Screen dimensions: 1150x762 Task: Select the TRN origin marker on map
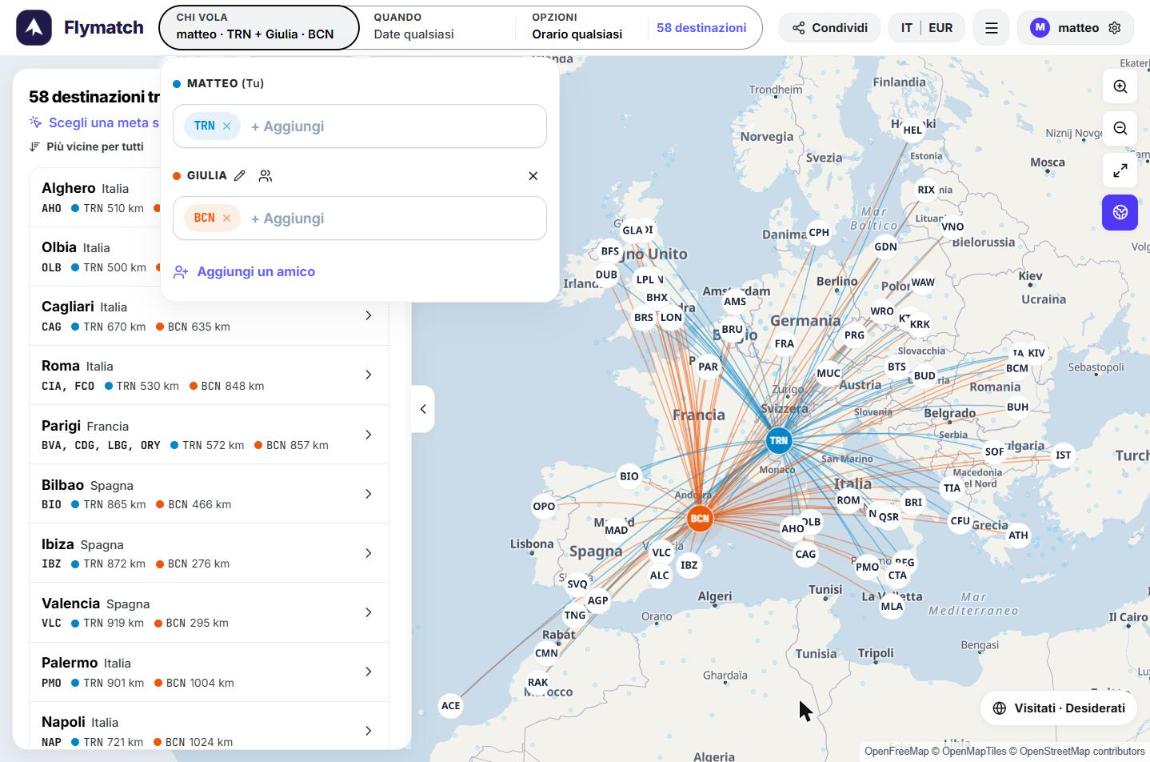point(778,441)
